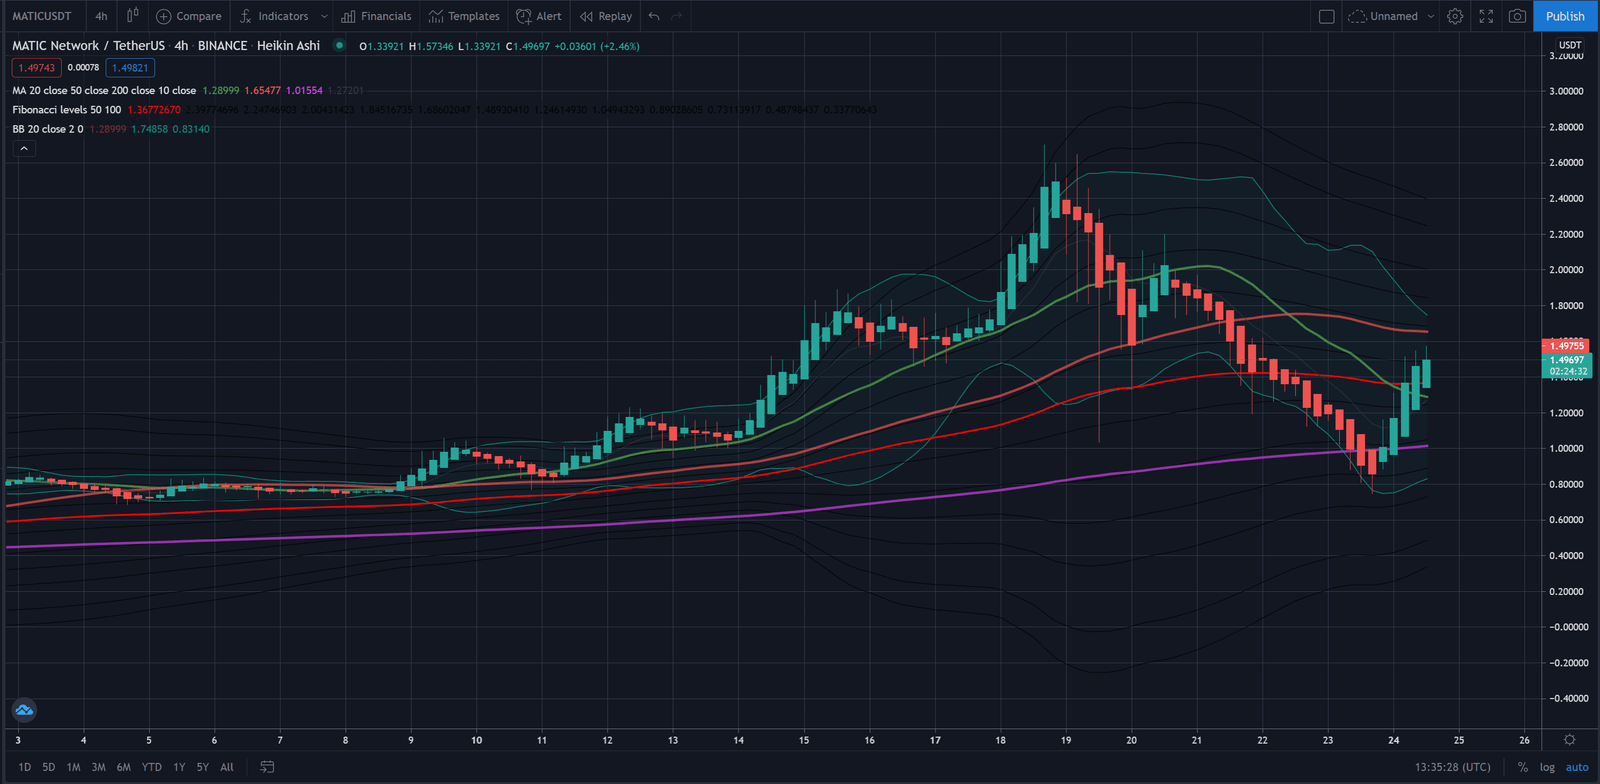The image size is (1600, 784).
Task: Select the layout square icon
Action: [1327, 16]
